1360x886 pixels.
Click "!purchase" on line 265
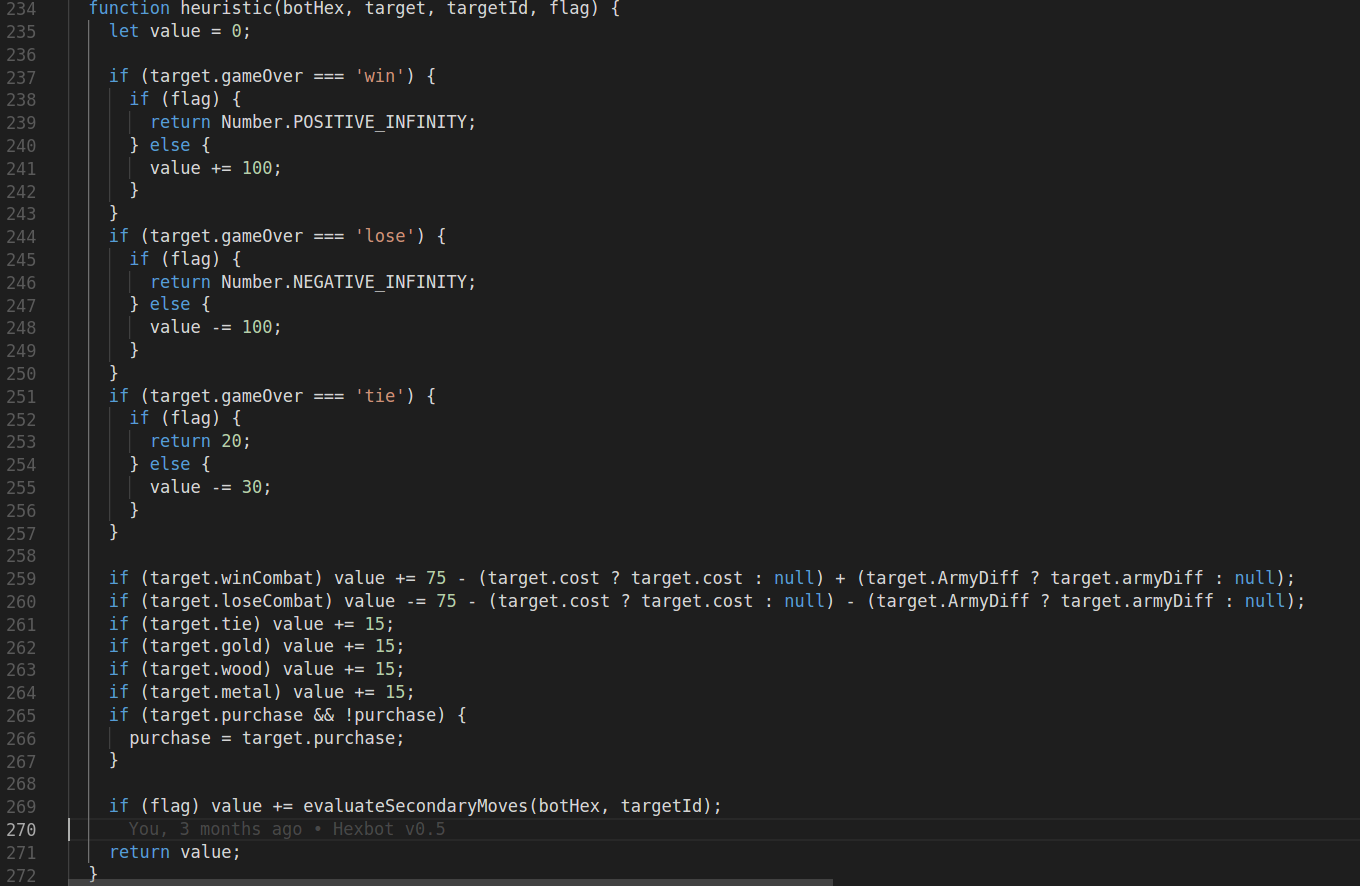391,715
